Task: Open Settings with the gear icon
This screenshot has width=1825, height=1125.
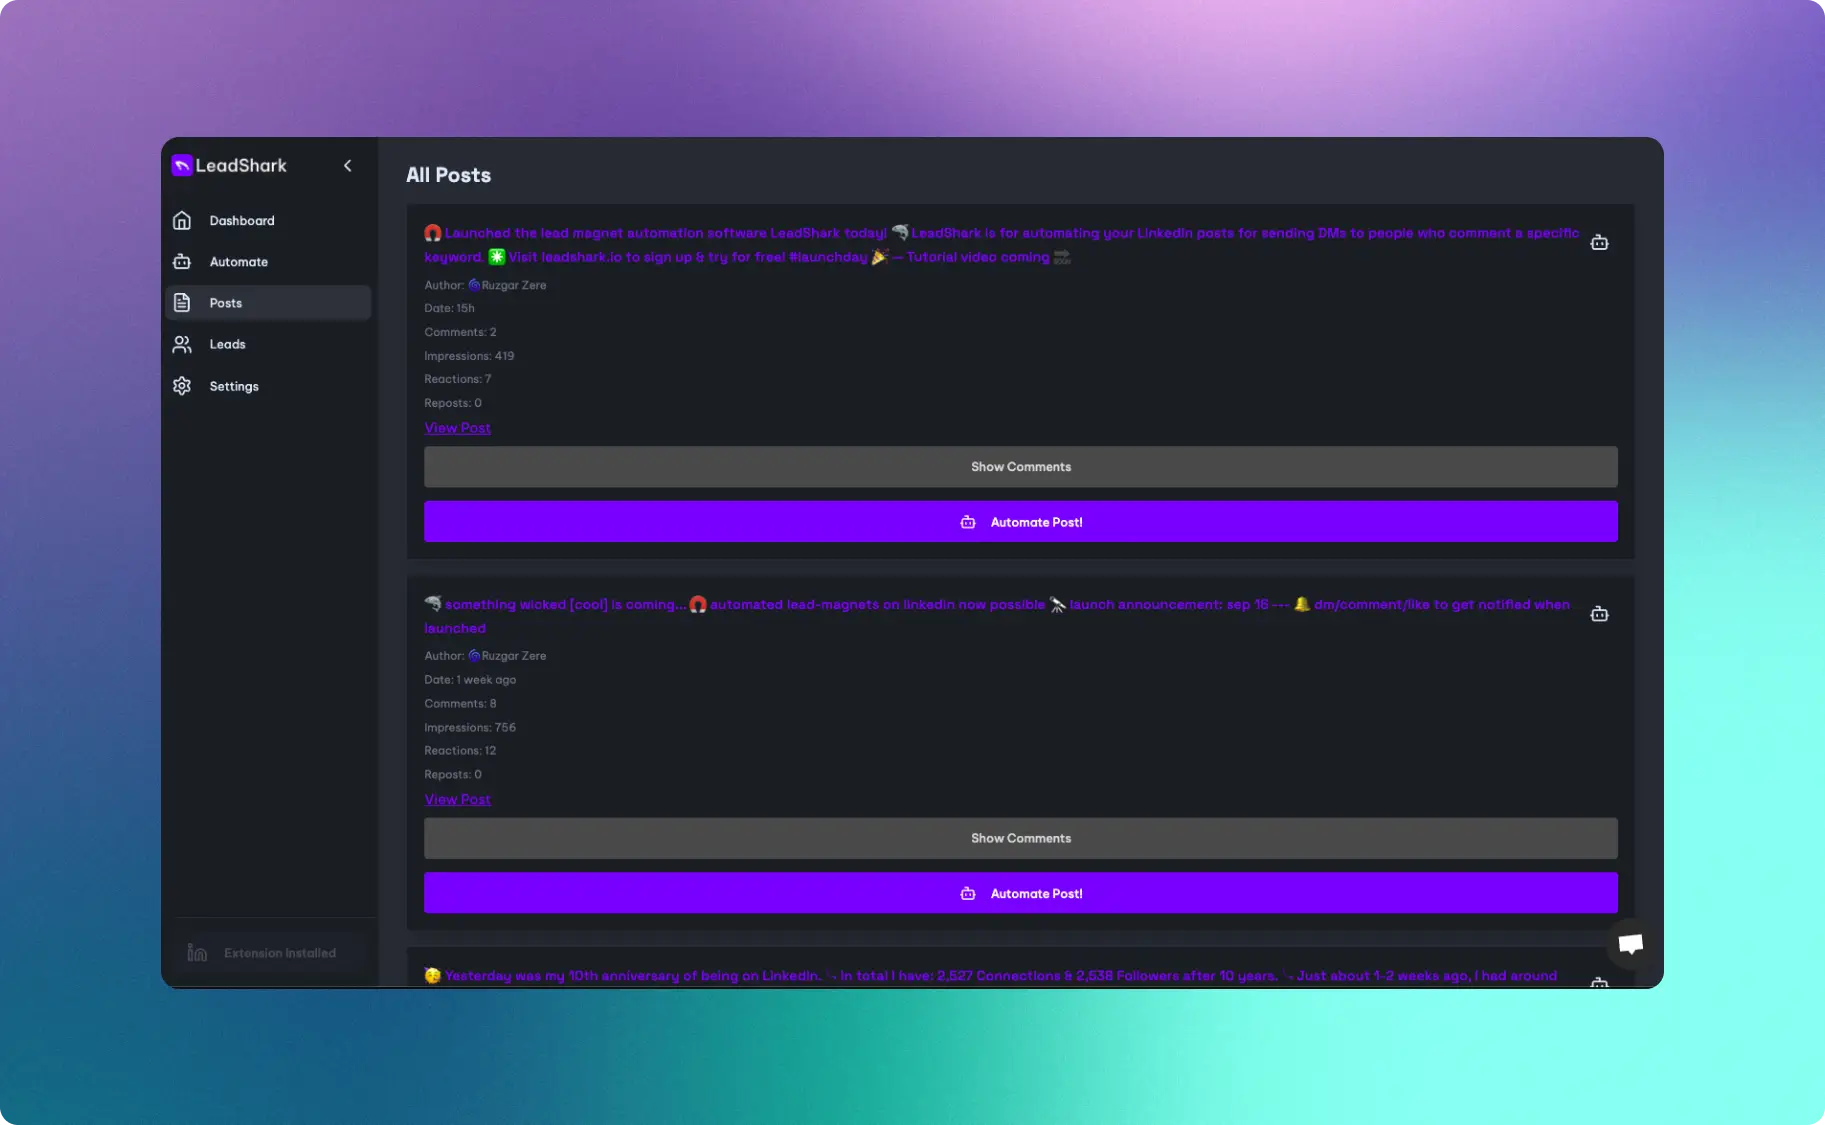Action: click(x=182, y=386)
